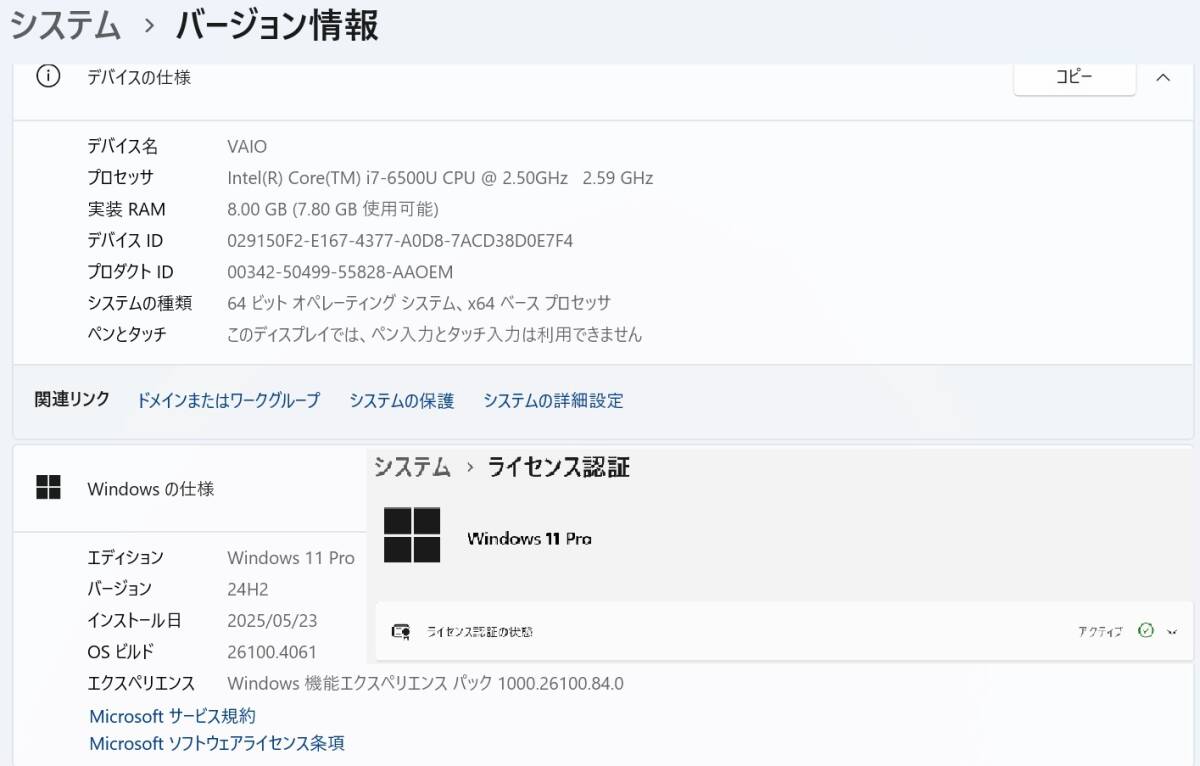This screenshot has height=766, width=1200.
Task: Open the システムの保護 link
Action: coord(401,400)
